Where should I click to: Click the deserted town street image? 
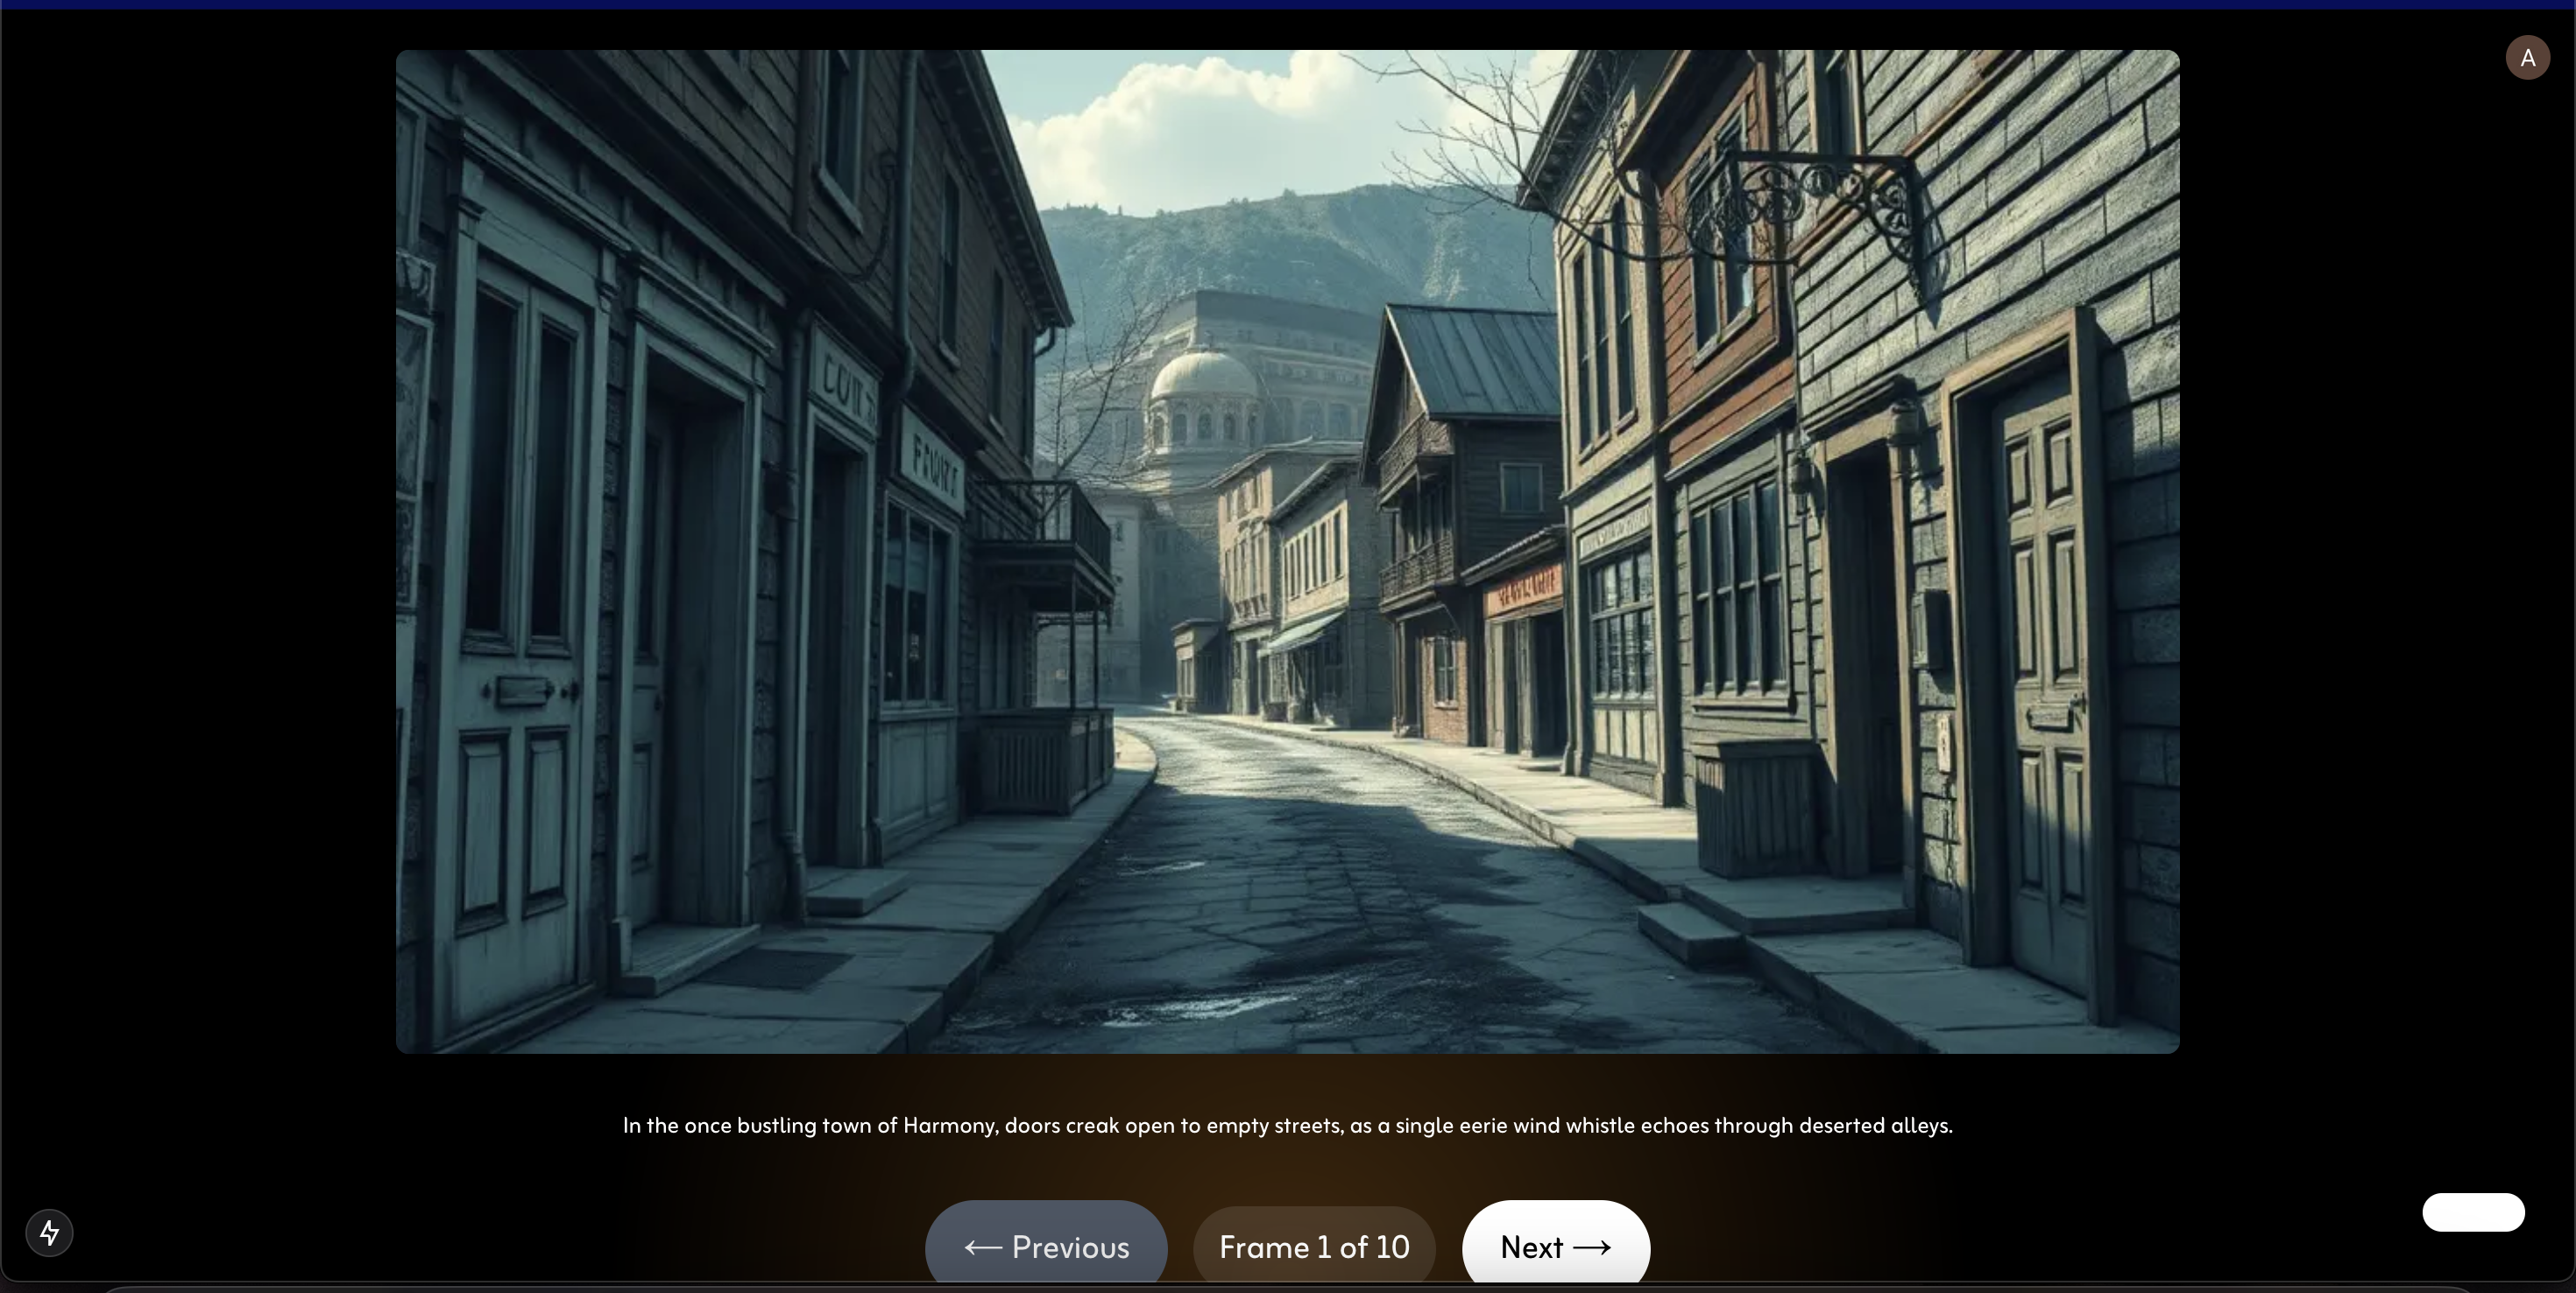(1287, 551)
